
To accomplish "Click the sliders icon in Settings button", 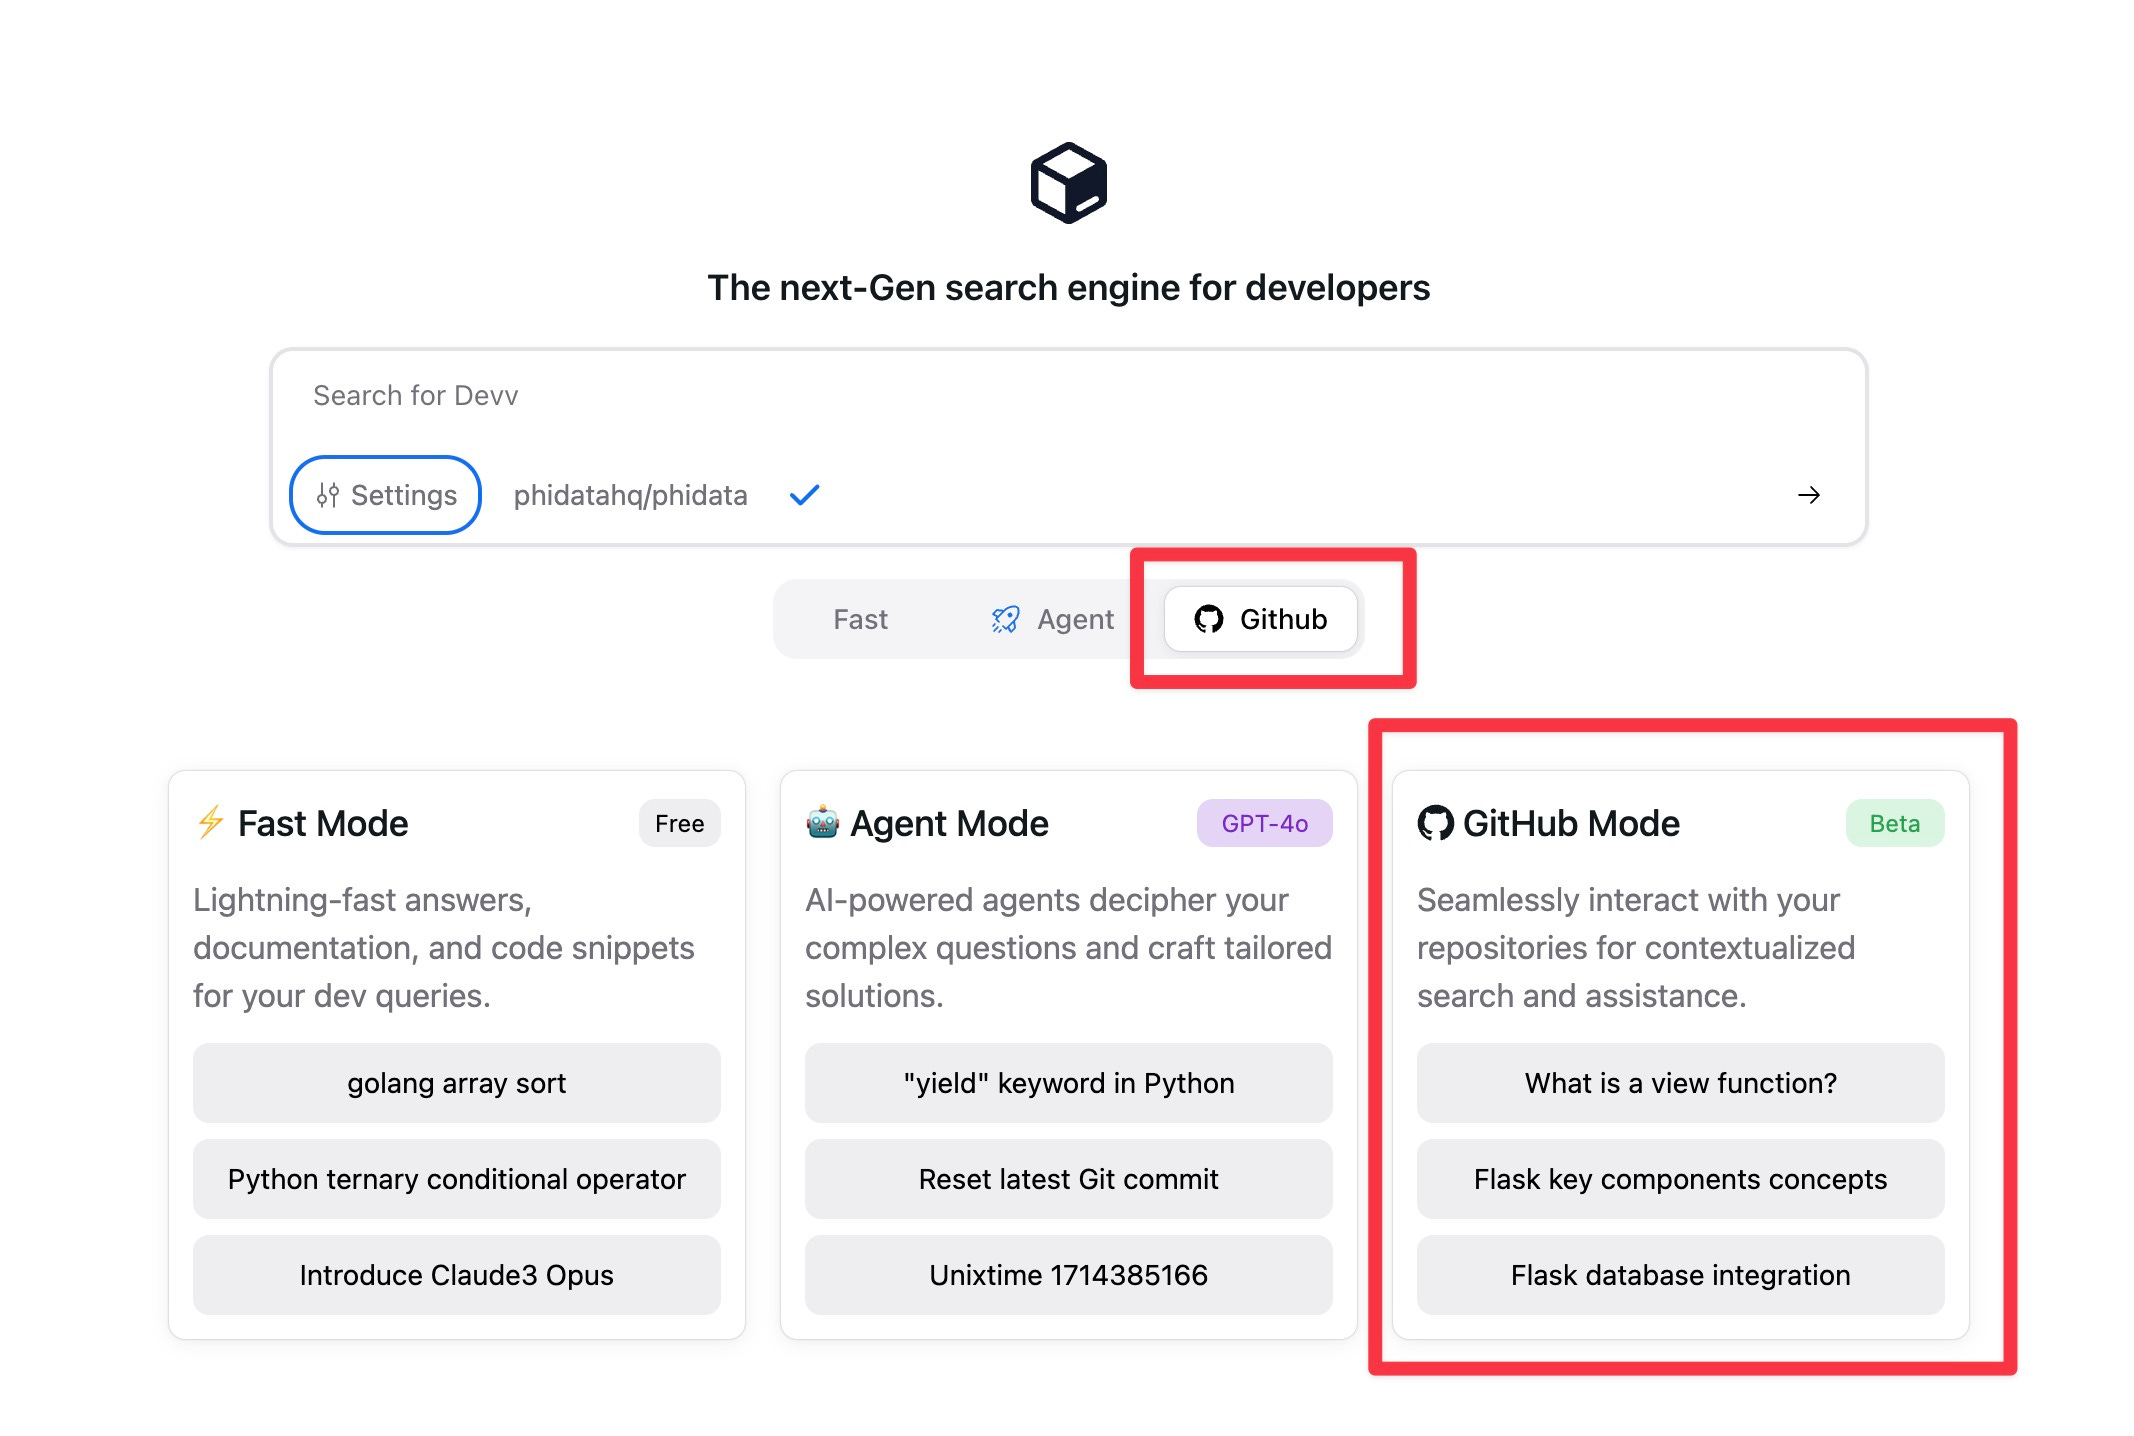I will pos(327,495).
